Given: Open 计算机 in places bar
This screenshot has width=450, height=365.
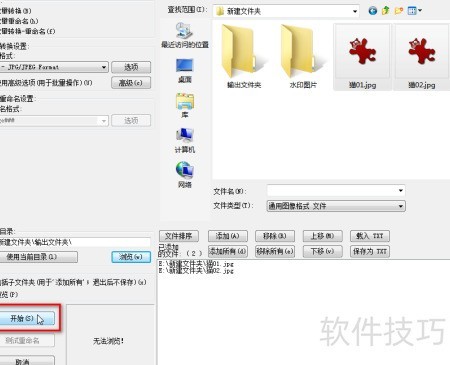Looking at the screenshot, I should pyautogui.click(x=185, y=141).
